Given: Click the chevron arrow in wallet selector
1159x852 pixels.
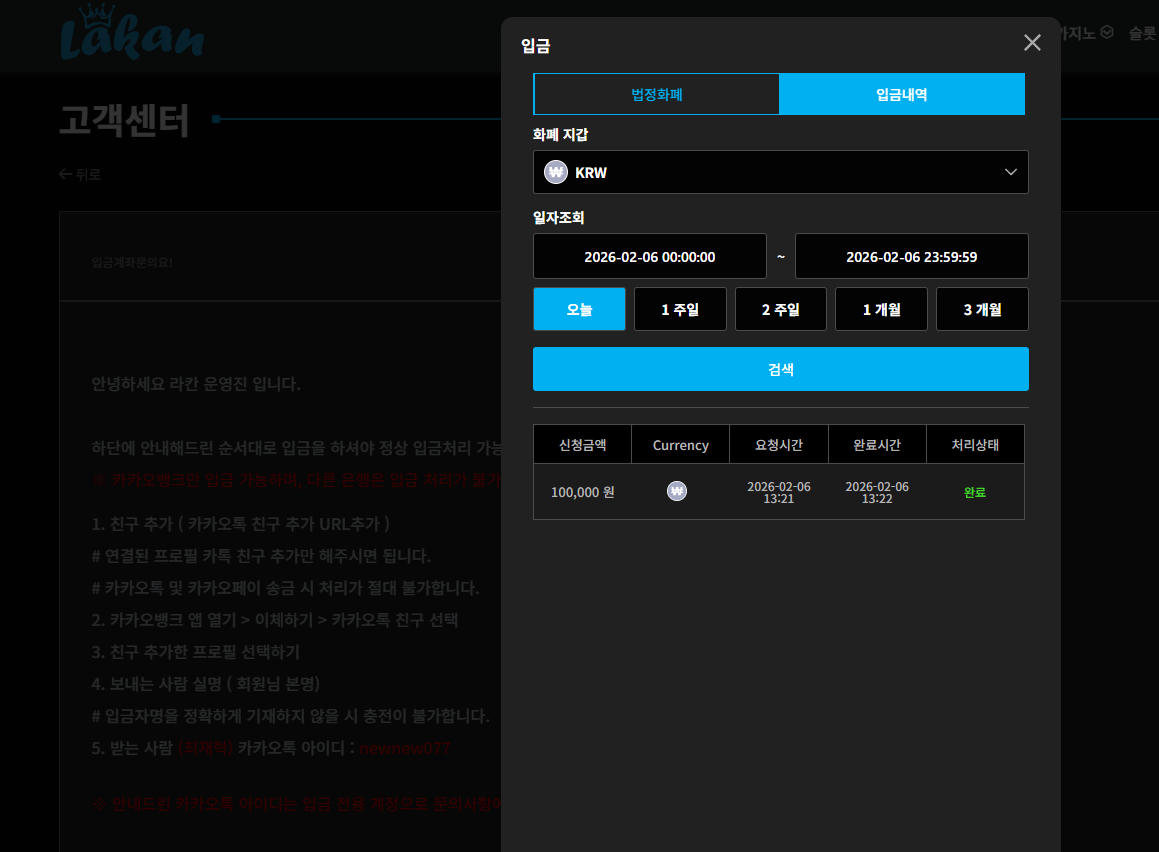Looking at the screenshot, I should point(1010,172).
